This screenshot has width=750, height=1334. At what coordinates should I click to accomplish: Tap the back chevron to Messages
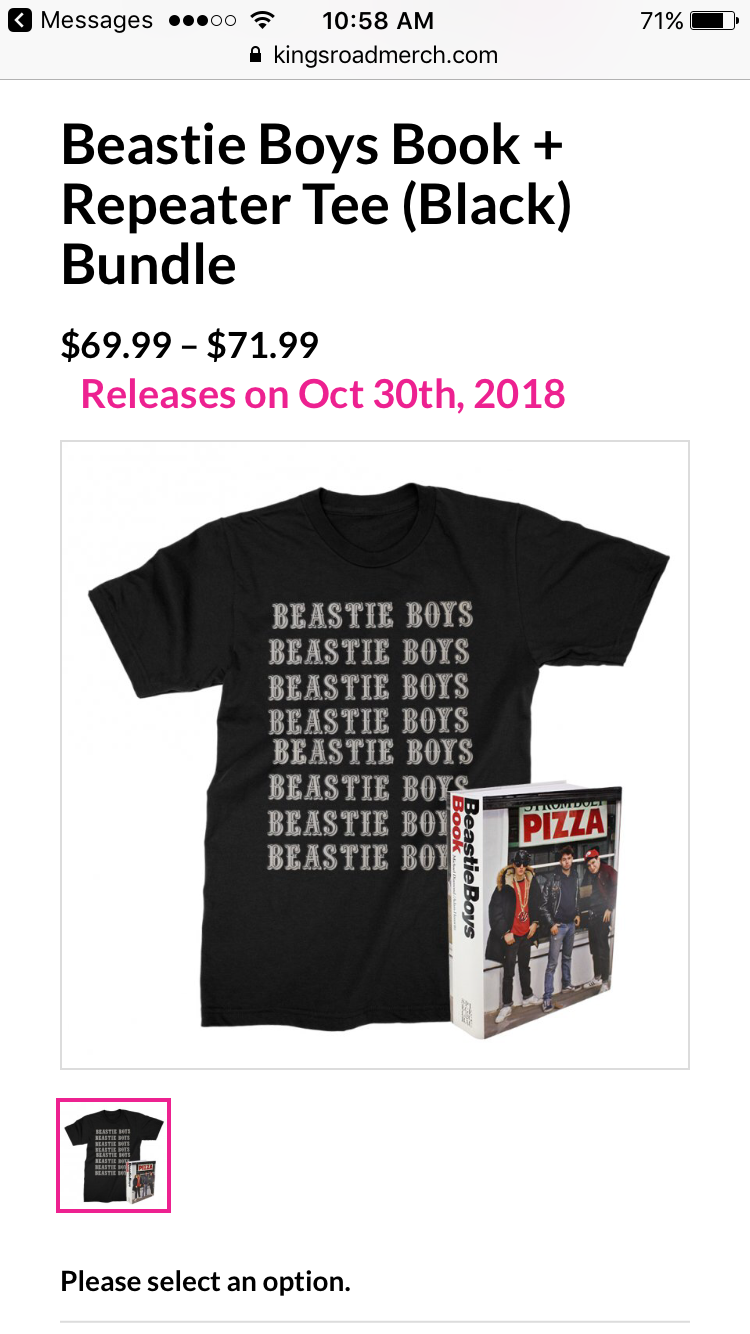[20, 20]
